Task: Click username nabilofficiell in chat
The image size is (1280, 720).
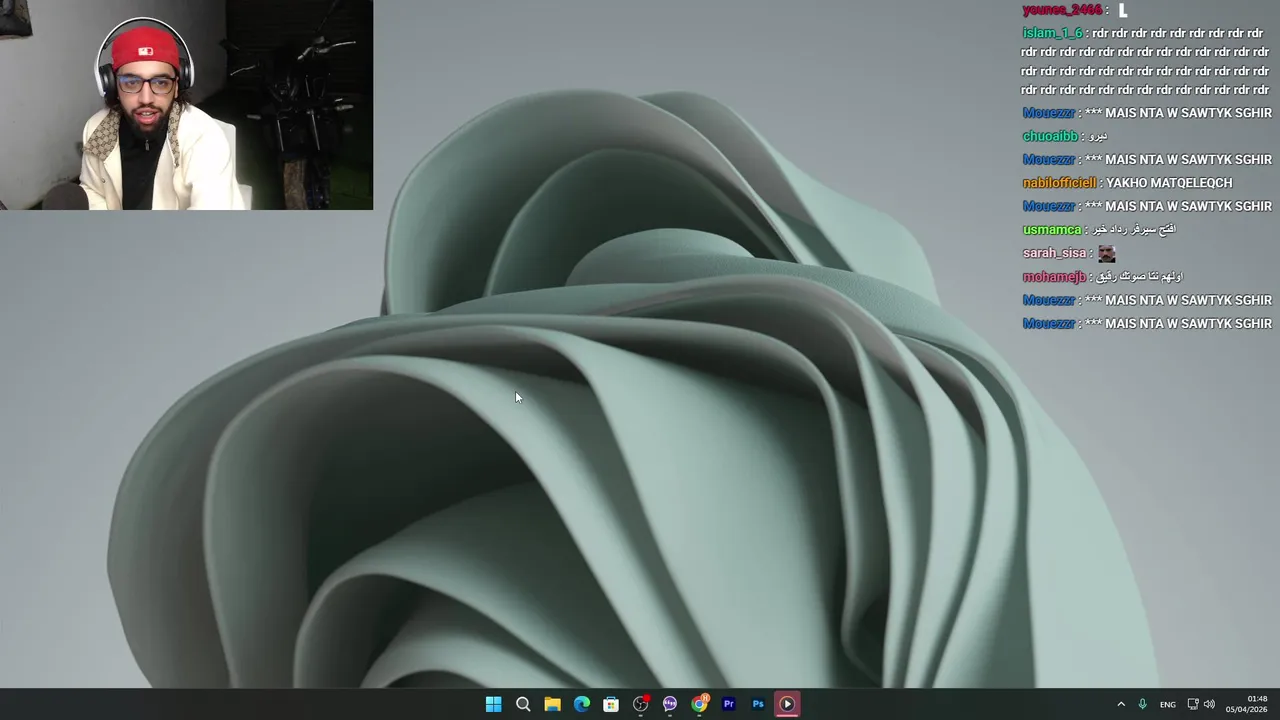Action: pyautogui.click(x=1059, y=183)
